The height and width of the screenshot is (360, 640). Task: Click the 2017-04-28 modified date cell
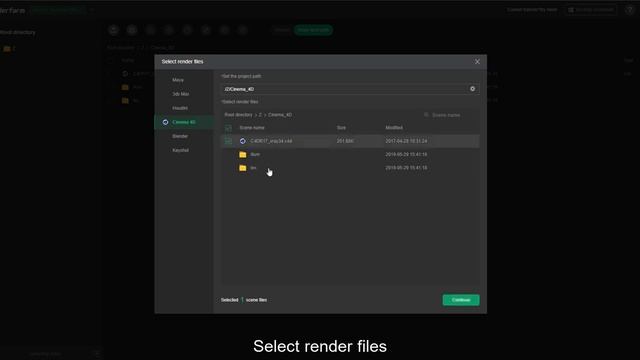click(406, 141)
